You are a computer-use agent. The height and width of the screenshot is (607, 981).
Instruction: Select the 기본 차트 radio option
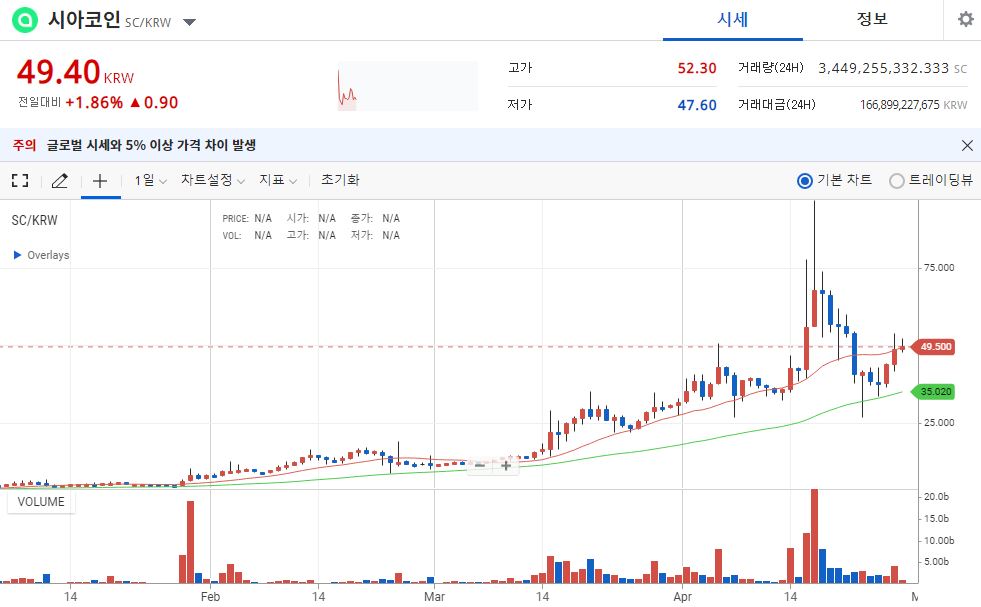pos(805,181)
